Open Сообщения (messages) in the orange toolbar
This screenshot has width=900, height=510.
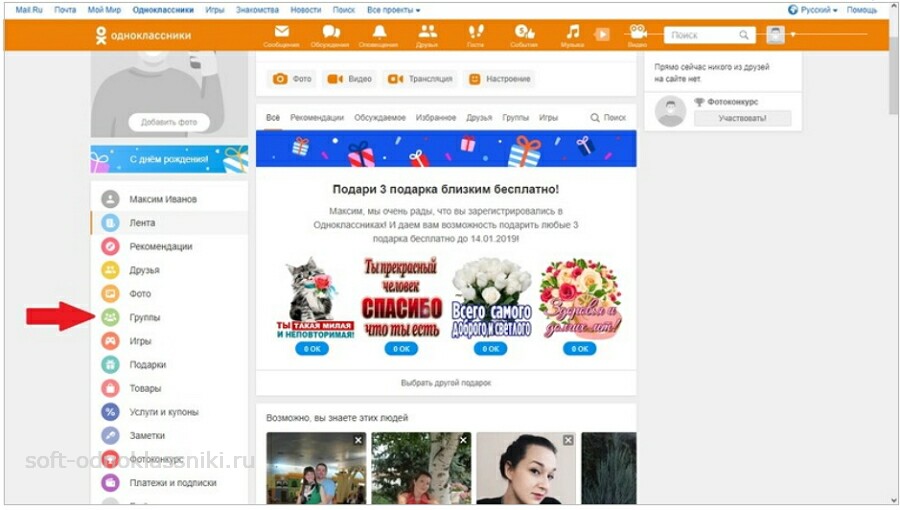pyautogui.click(x=281, y=34)
